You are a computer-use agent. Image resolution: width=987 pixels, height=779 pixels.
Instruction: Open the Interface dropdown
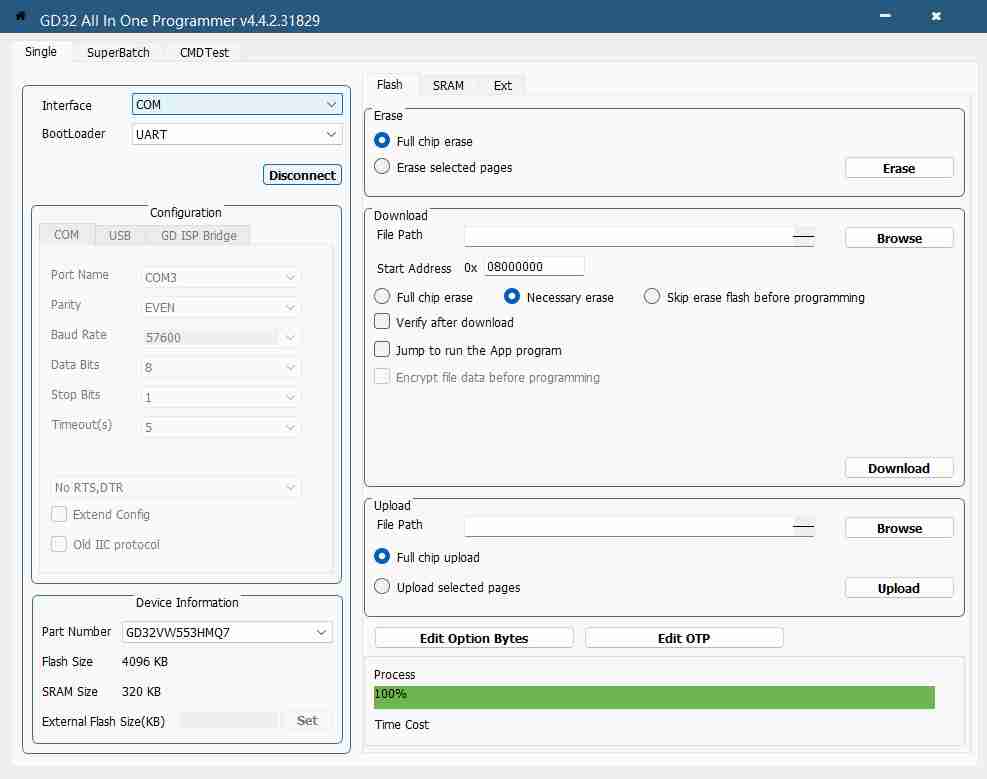click(x=237, y=105)
